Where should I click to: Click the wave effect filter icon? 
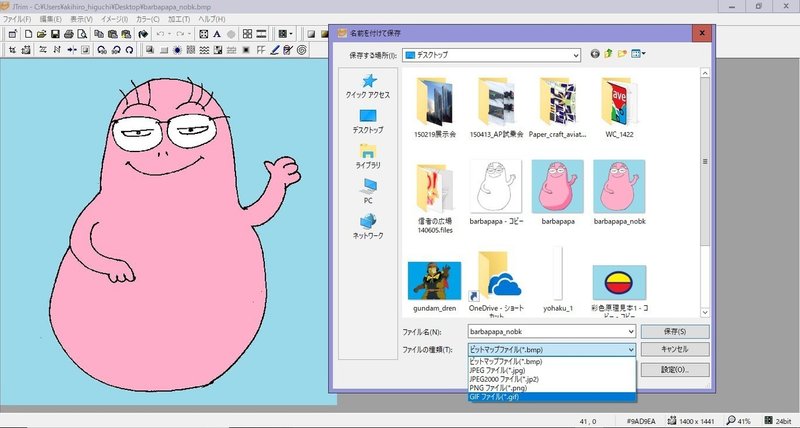point(204,49)
